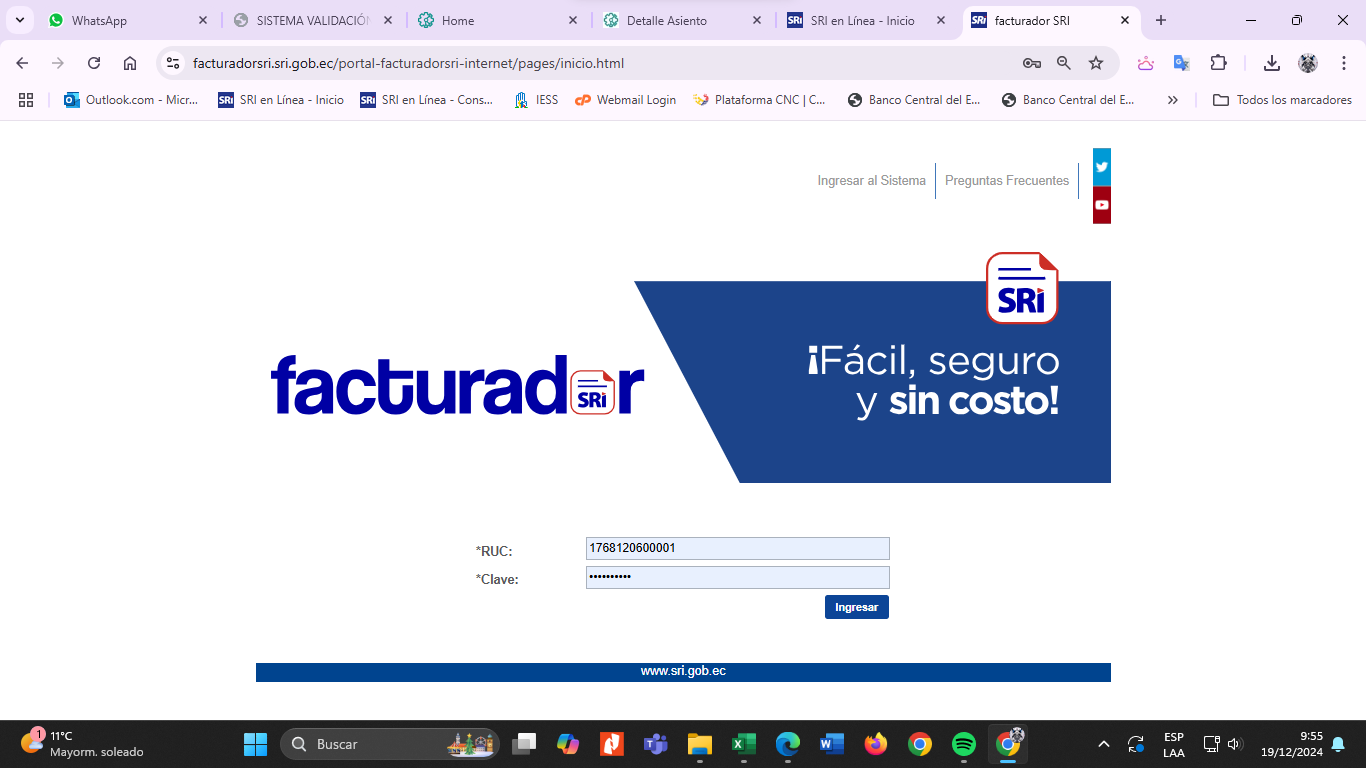This screenshot has height=768, width=1366.
Task: Click the Clave password field
Action: [x=737, y=577]
